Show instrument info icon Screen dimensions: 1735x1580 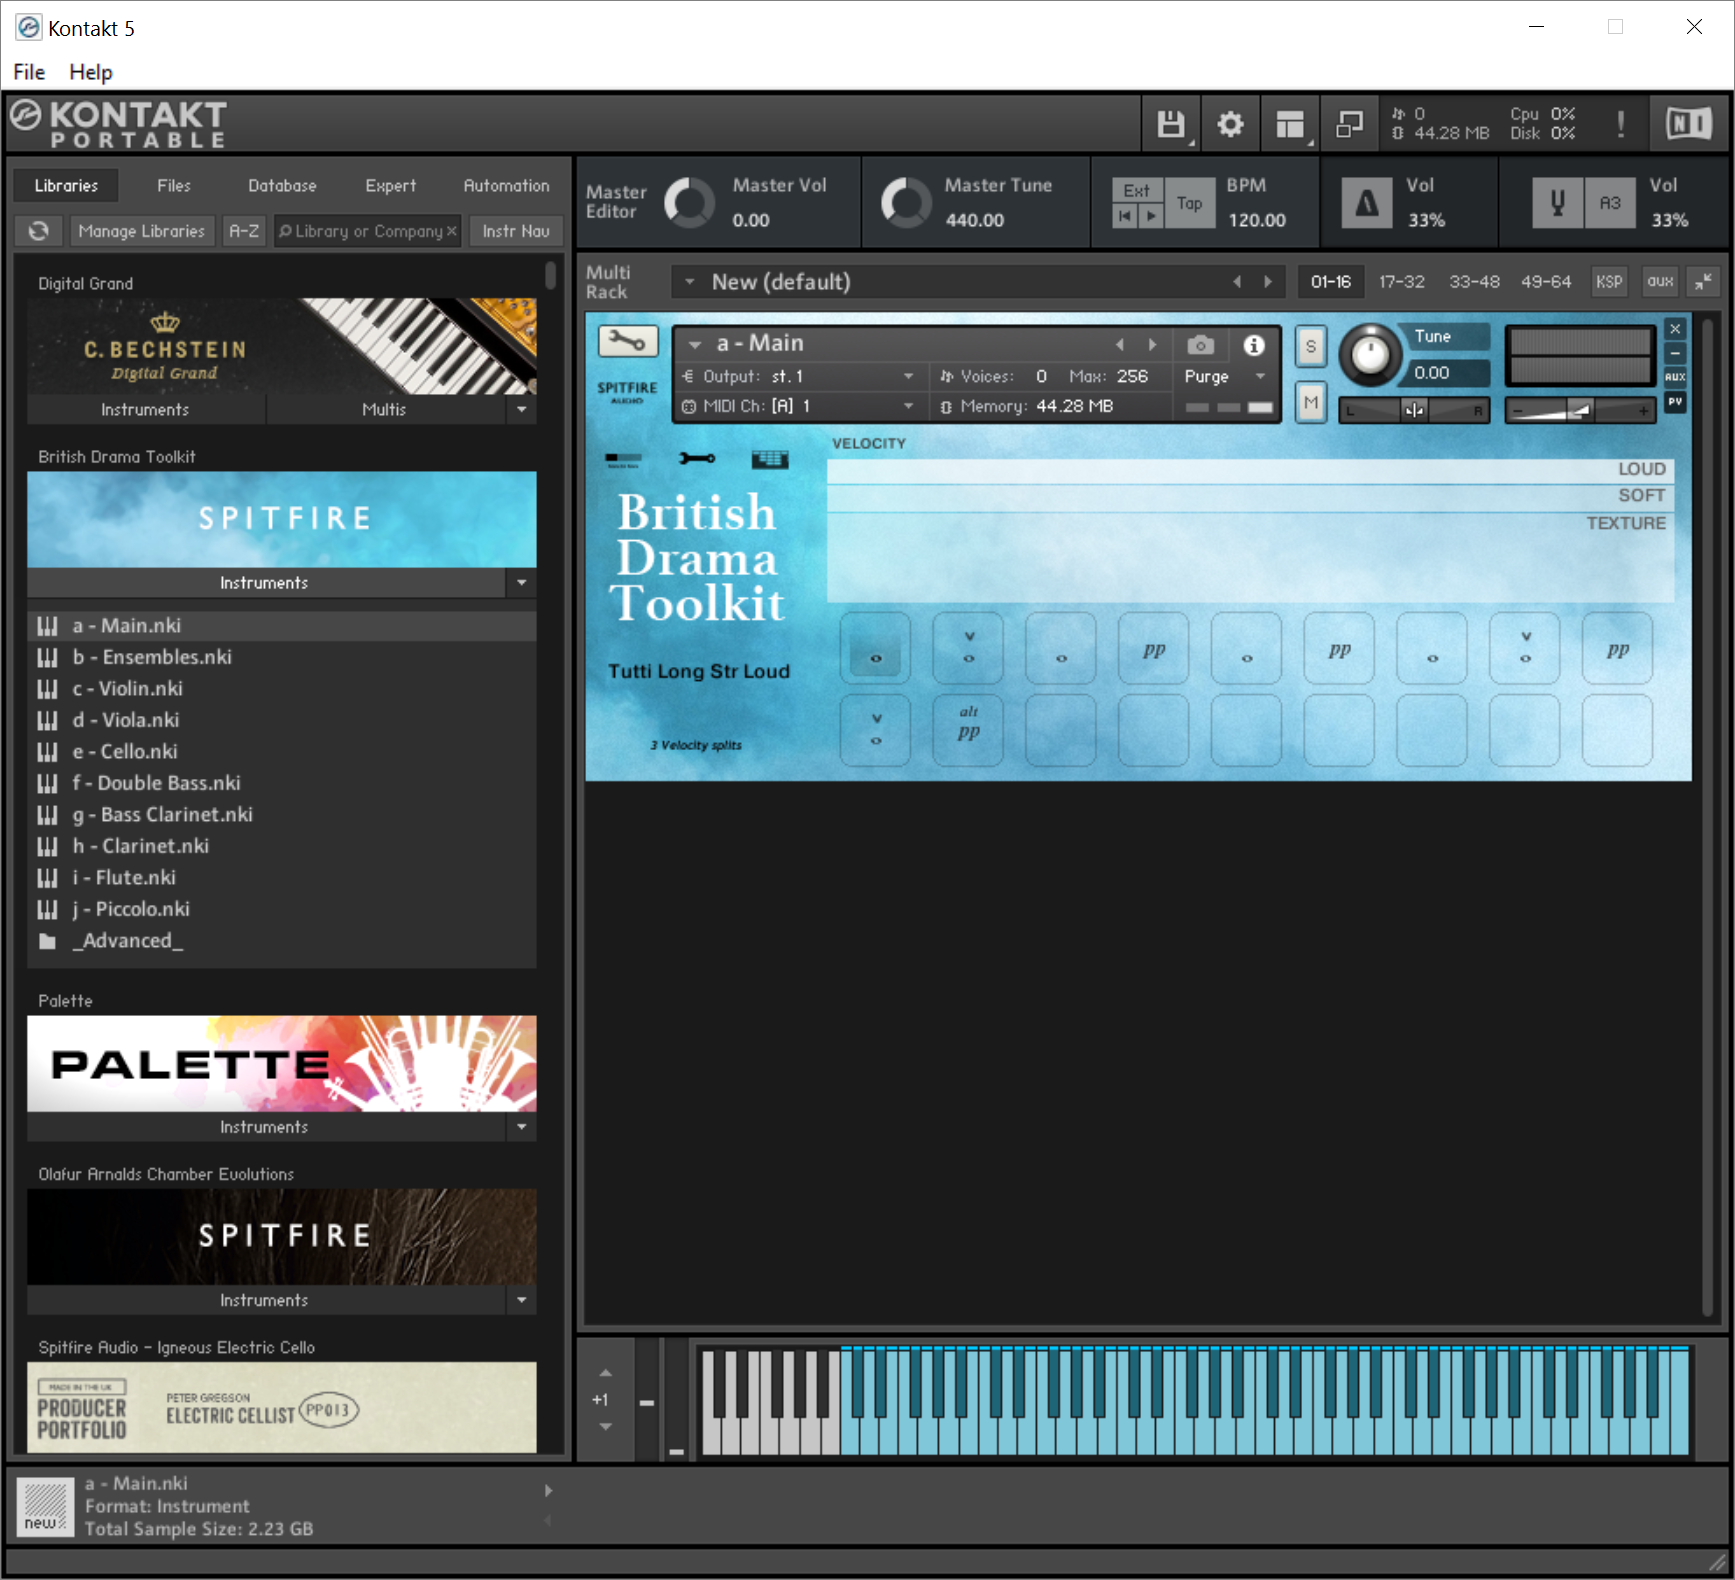coord(1254,345)
